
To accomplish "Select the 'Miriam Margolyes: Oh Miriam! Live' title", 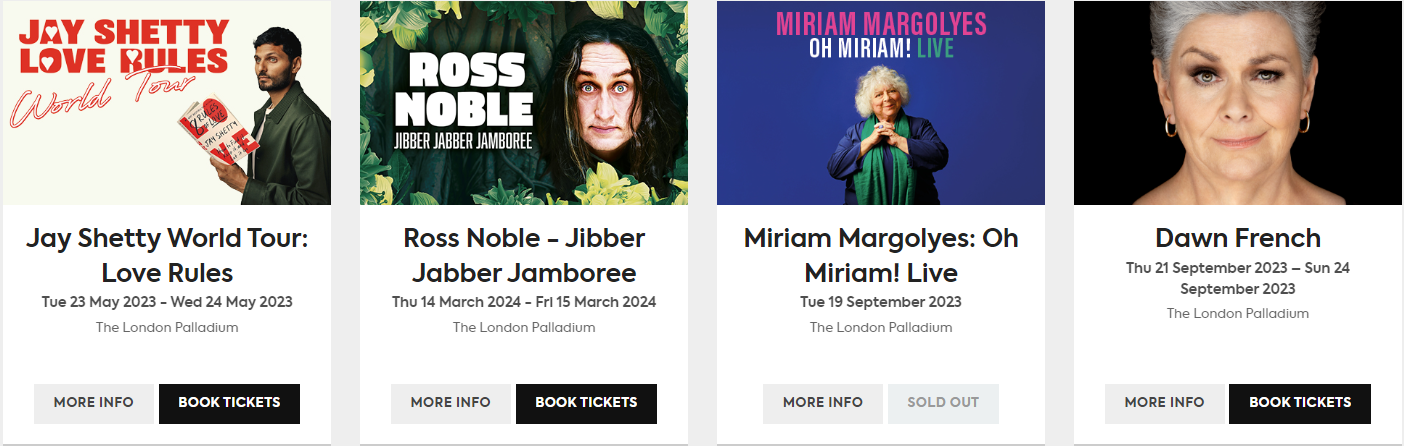I will click(x=881, y=255).
